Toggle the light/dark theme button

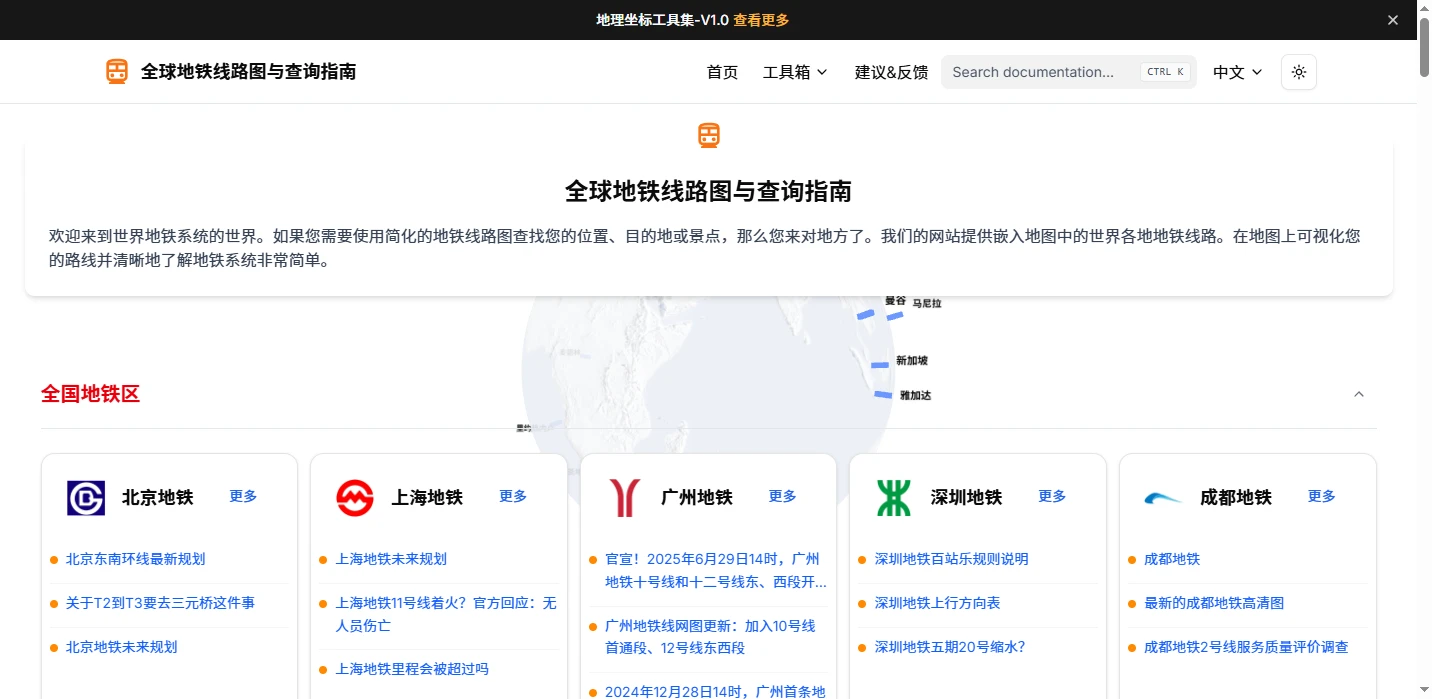pyautogui.click(x=1298, y=72)
